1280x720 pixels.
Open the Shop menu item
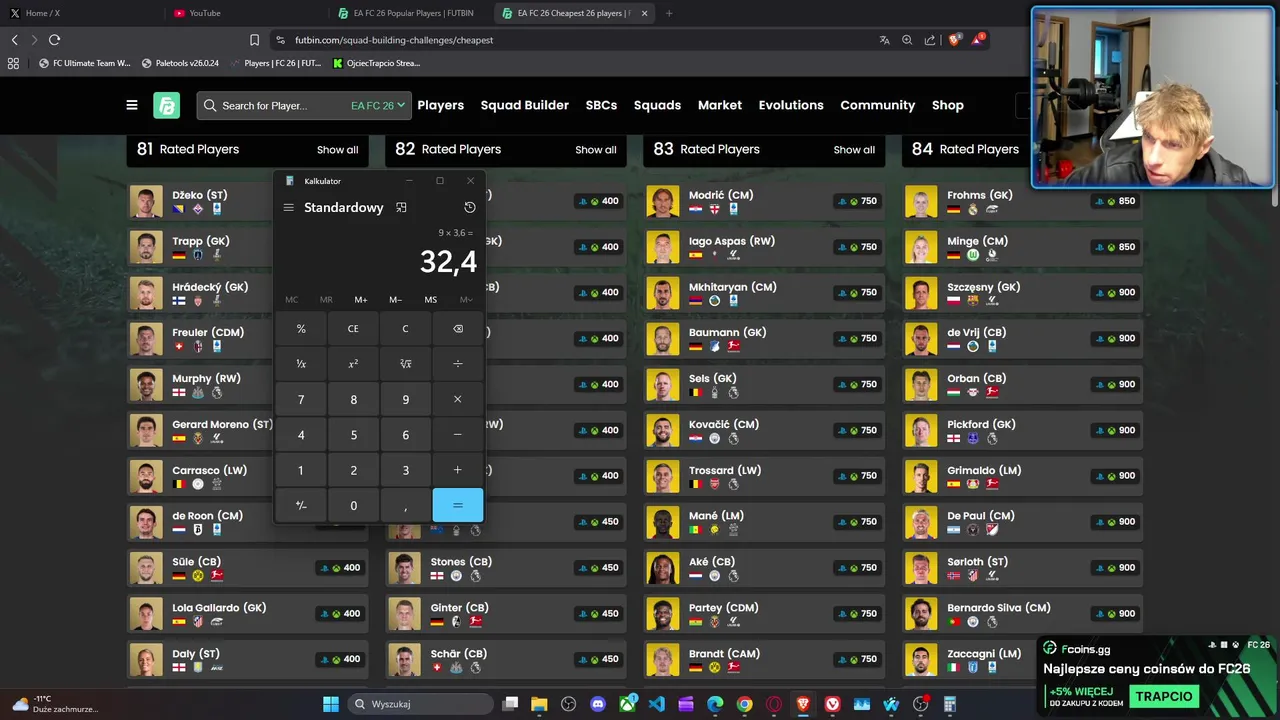pos(948,105)
